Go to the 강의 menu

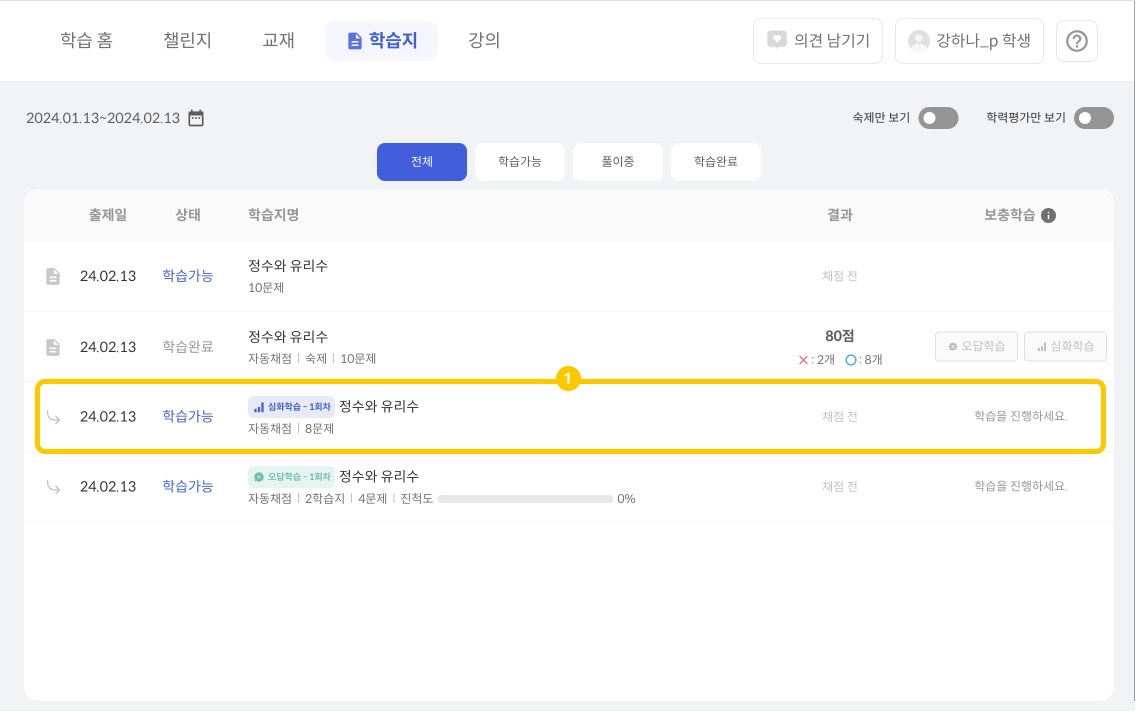tap(484, 41)
